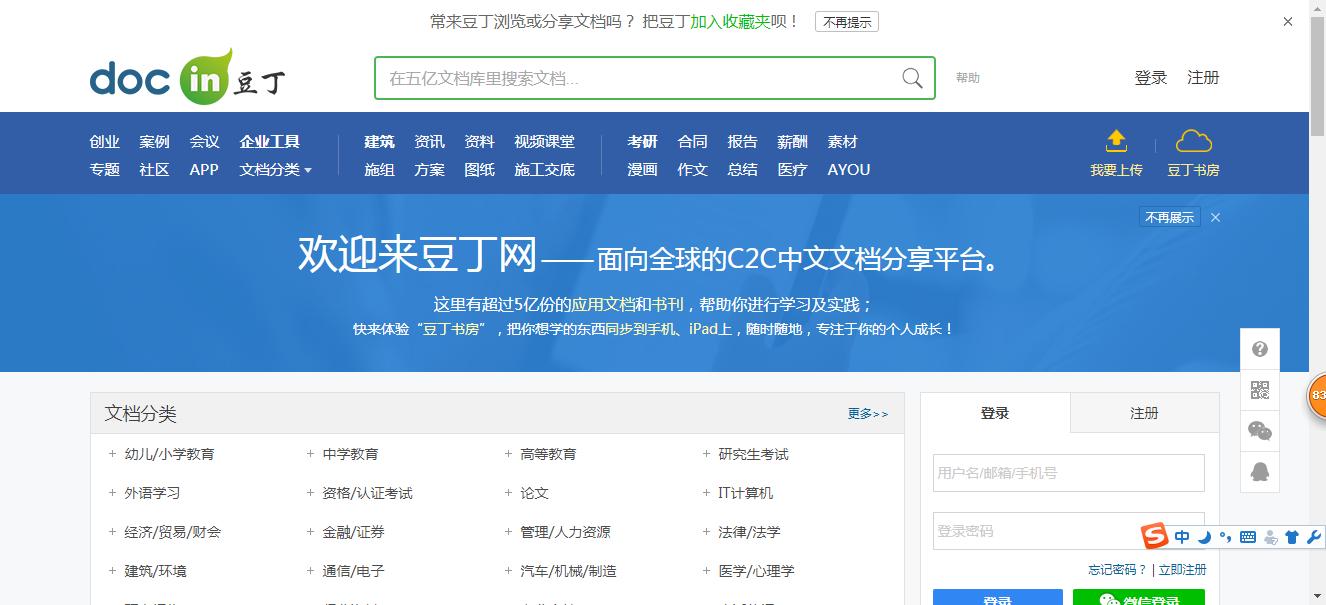This screenshot has height=605, width=1326.
Task: Click the search magnifier icon
Action: click(910, 77)
